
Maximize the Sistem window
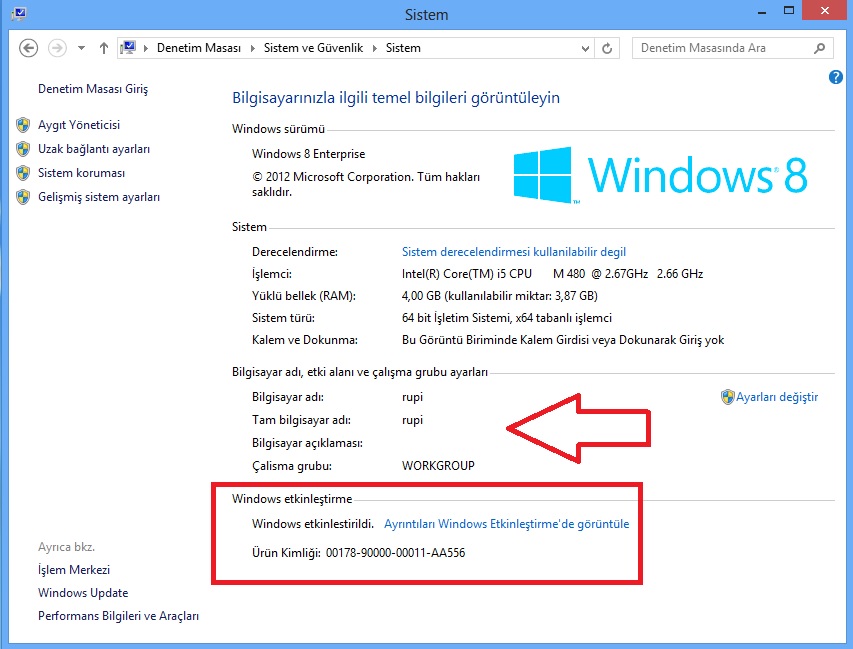pos(789,11)
